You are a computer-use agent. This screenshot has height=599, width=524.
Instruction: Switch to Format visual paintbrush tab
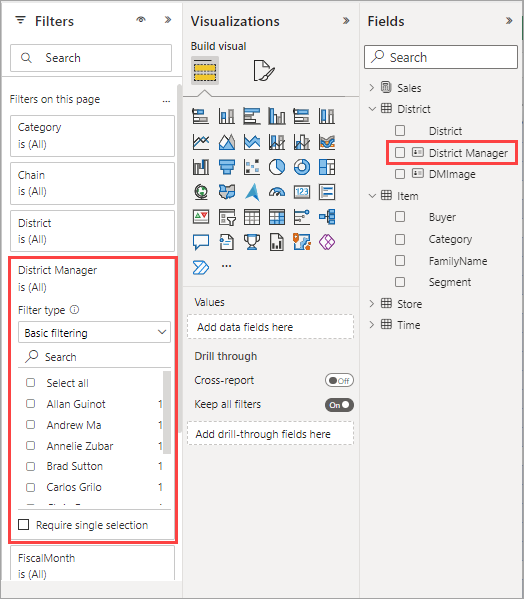click(x=264, y=71)
